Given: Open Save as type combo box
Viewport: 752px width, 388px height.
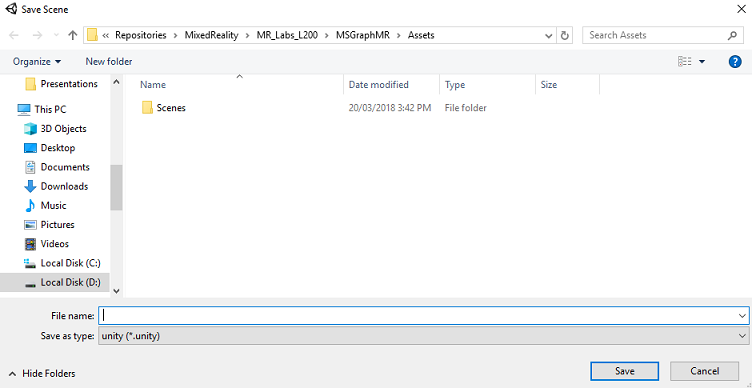Looking at the screenshot, I should click(423, 336).
